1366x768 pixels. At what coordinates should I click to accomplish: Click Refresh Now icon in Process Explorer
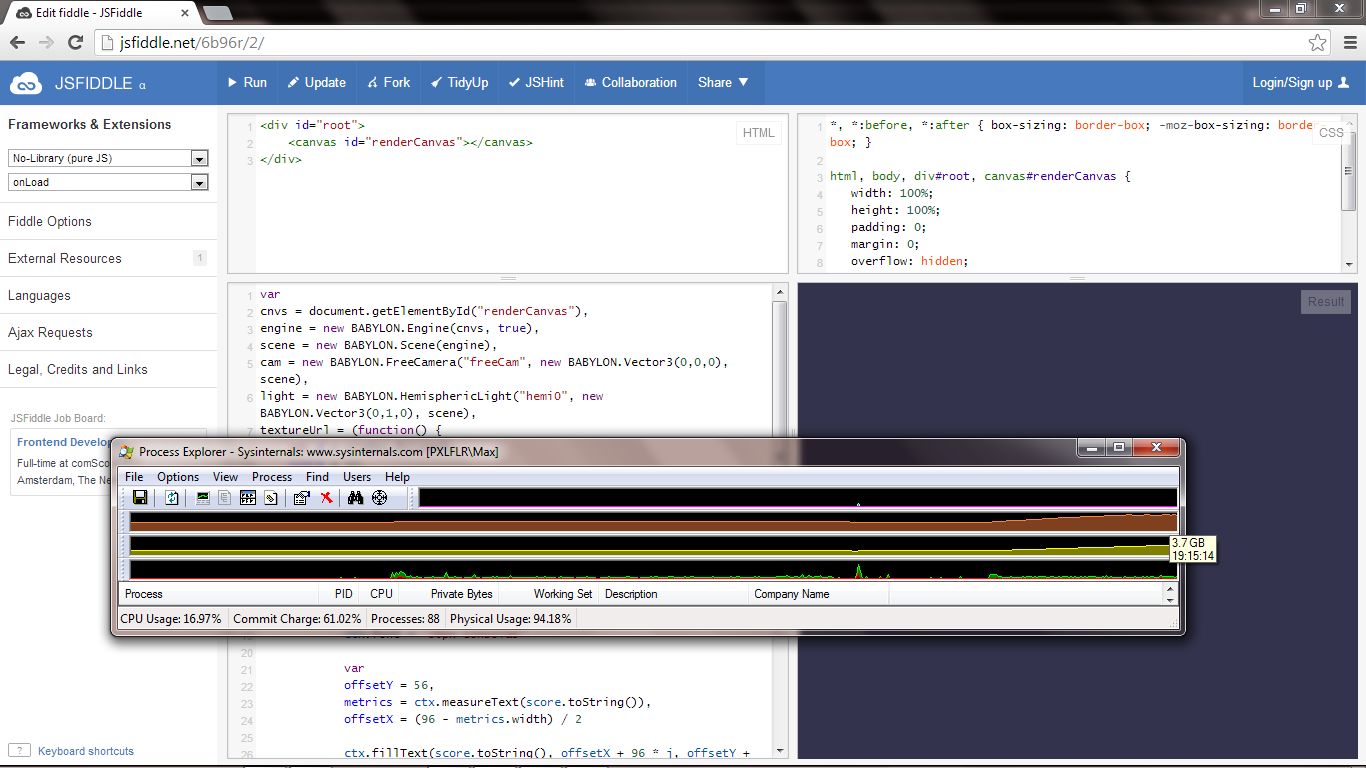tap(172, 497)
